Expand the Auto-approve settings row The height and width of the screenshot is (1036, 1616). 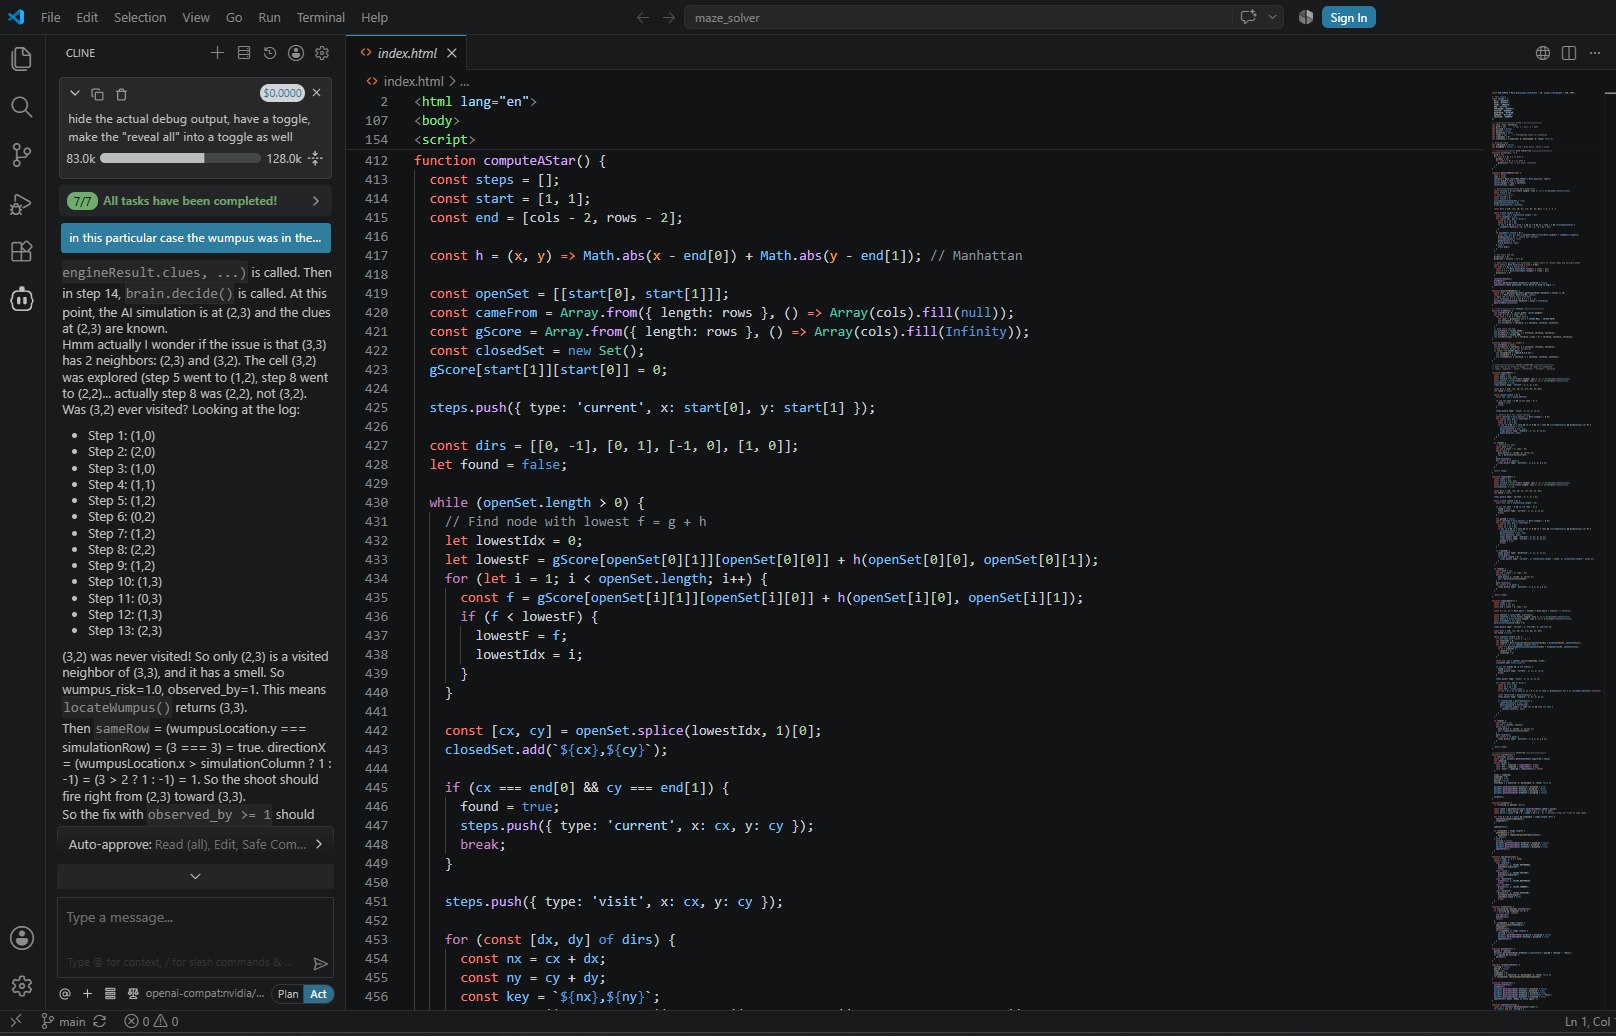(195, 844)
